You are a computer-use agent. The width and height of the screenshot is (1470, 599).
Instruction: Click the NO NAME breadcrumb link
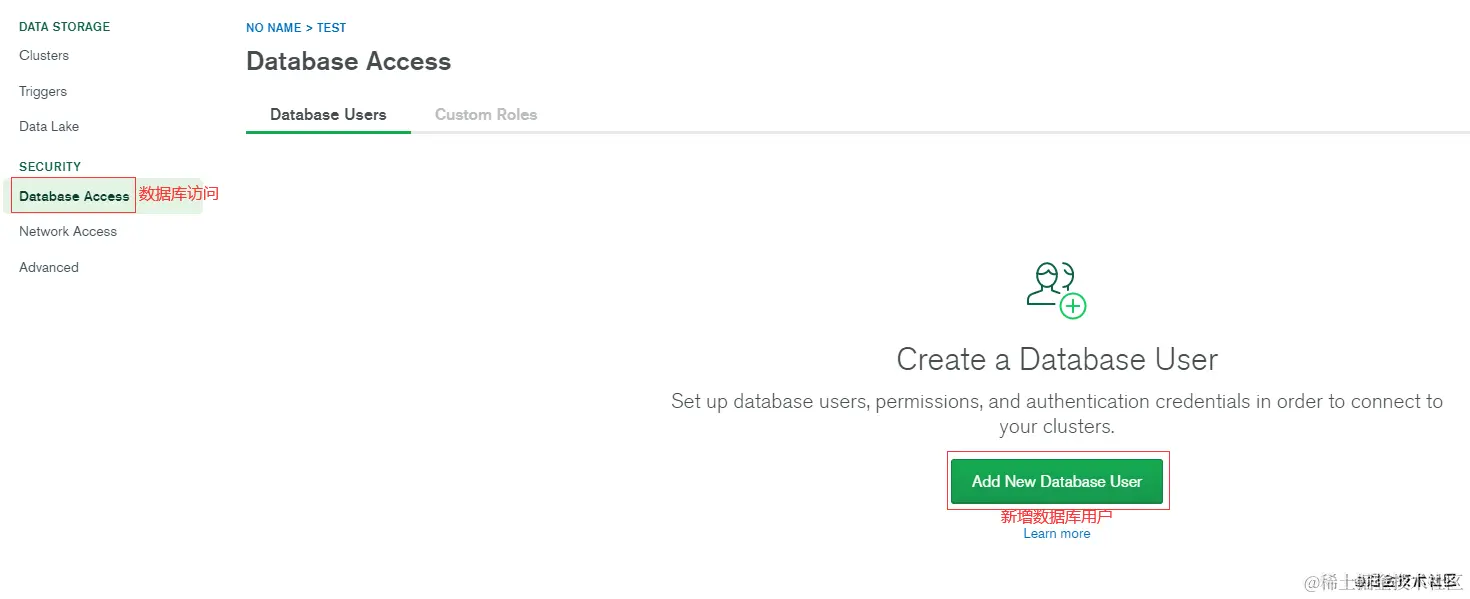pos(273,28)
